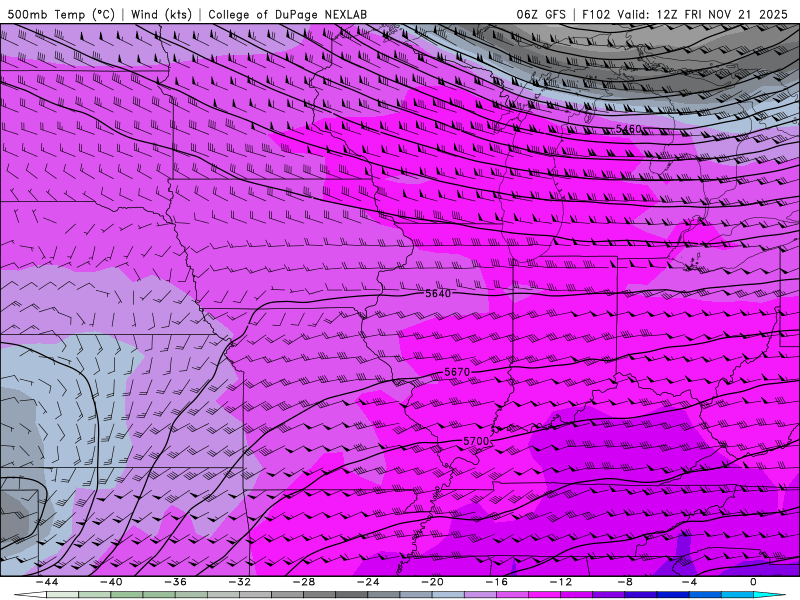Click the "College of DuPage NEXLAB" credit text
Viewport: 800px width, 600px height.
tap(287, 14)
